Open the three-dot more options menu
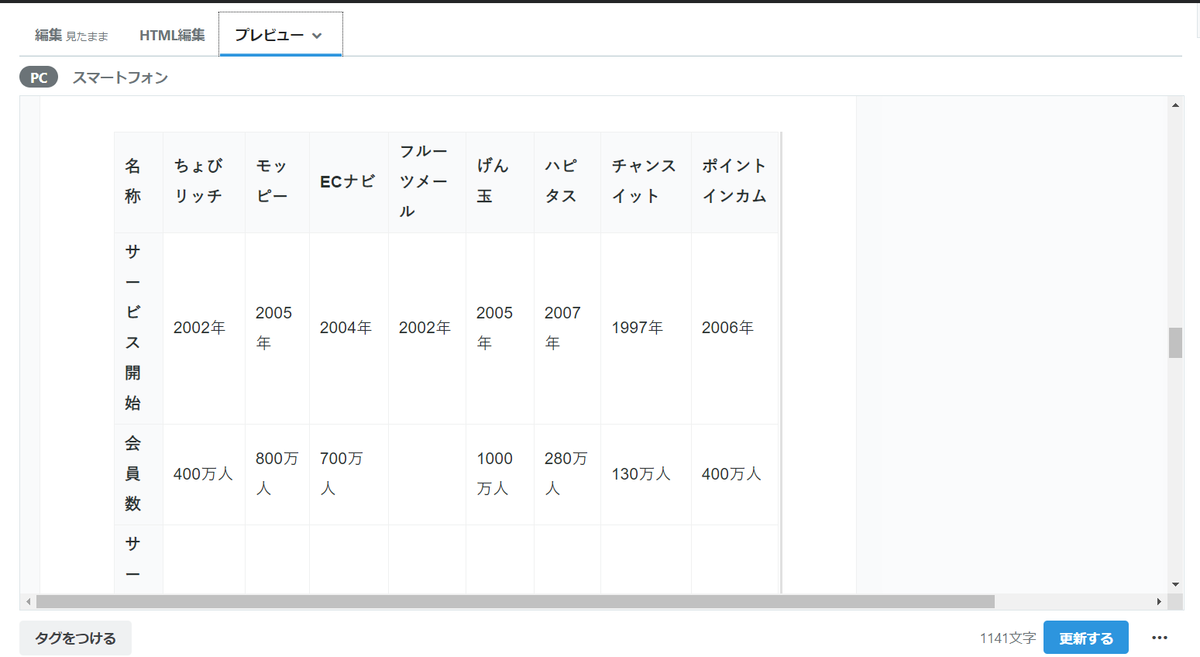The height and width of the screenshot is (657, 1200). [1159, 638]
